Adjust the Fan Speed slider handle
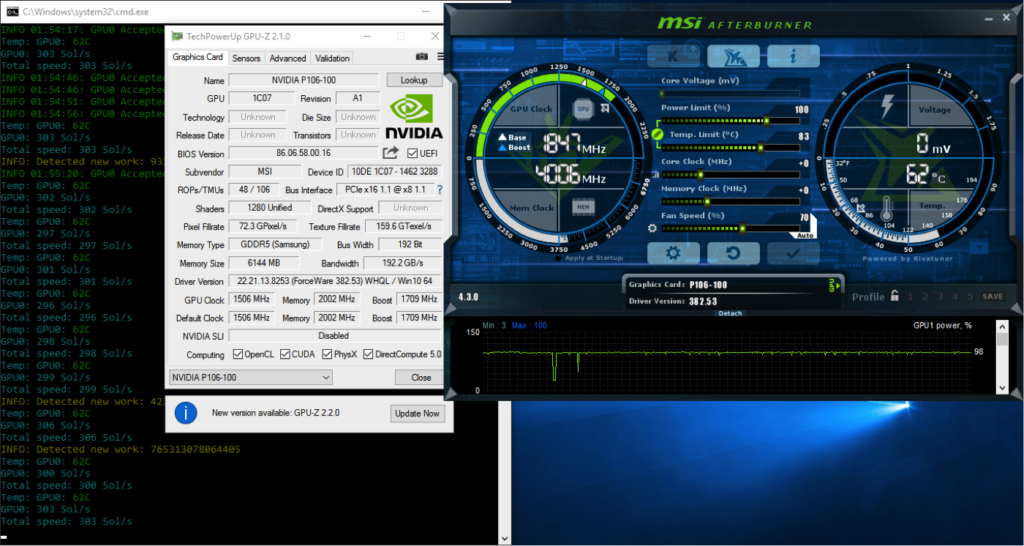This screenshot has height=546, width=1024. tap(743, 229)
